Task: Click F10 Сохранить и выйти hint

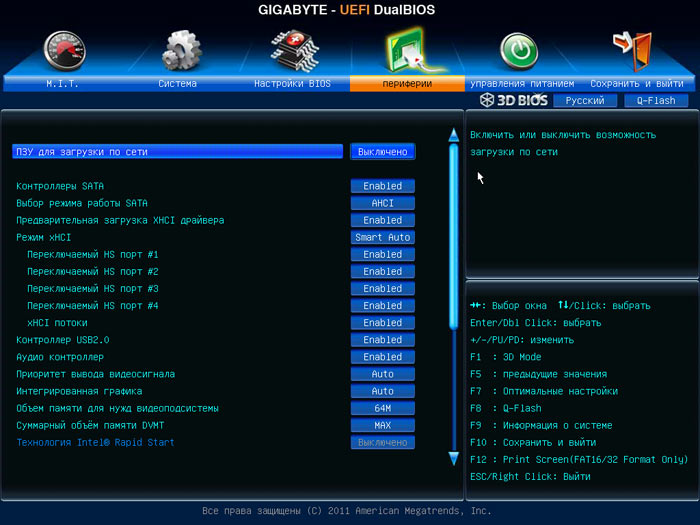Action: point(533,443)
